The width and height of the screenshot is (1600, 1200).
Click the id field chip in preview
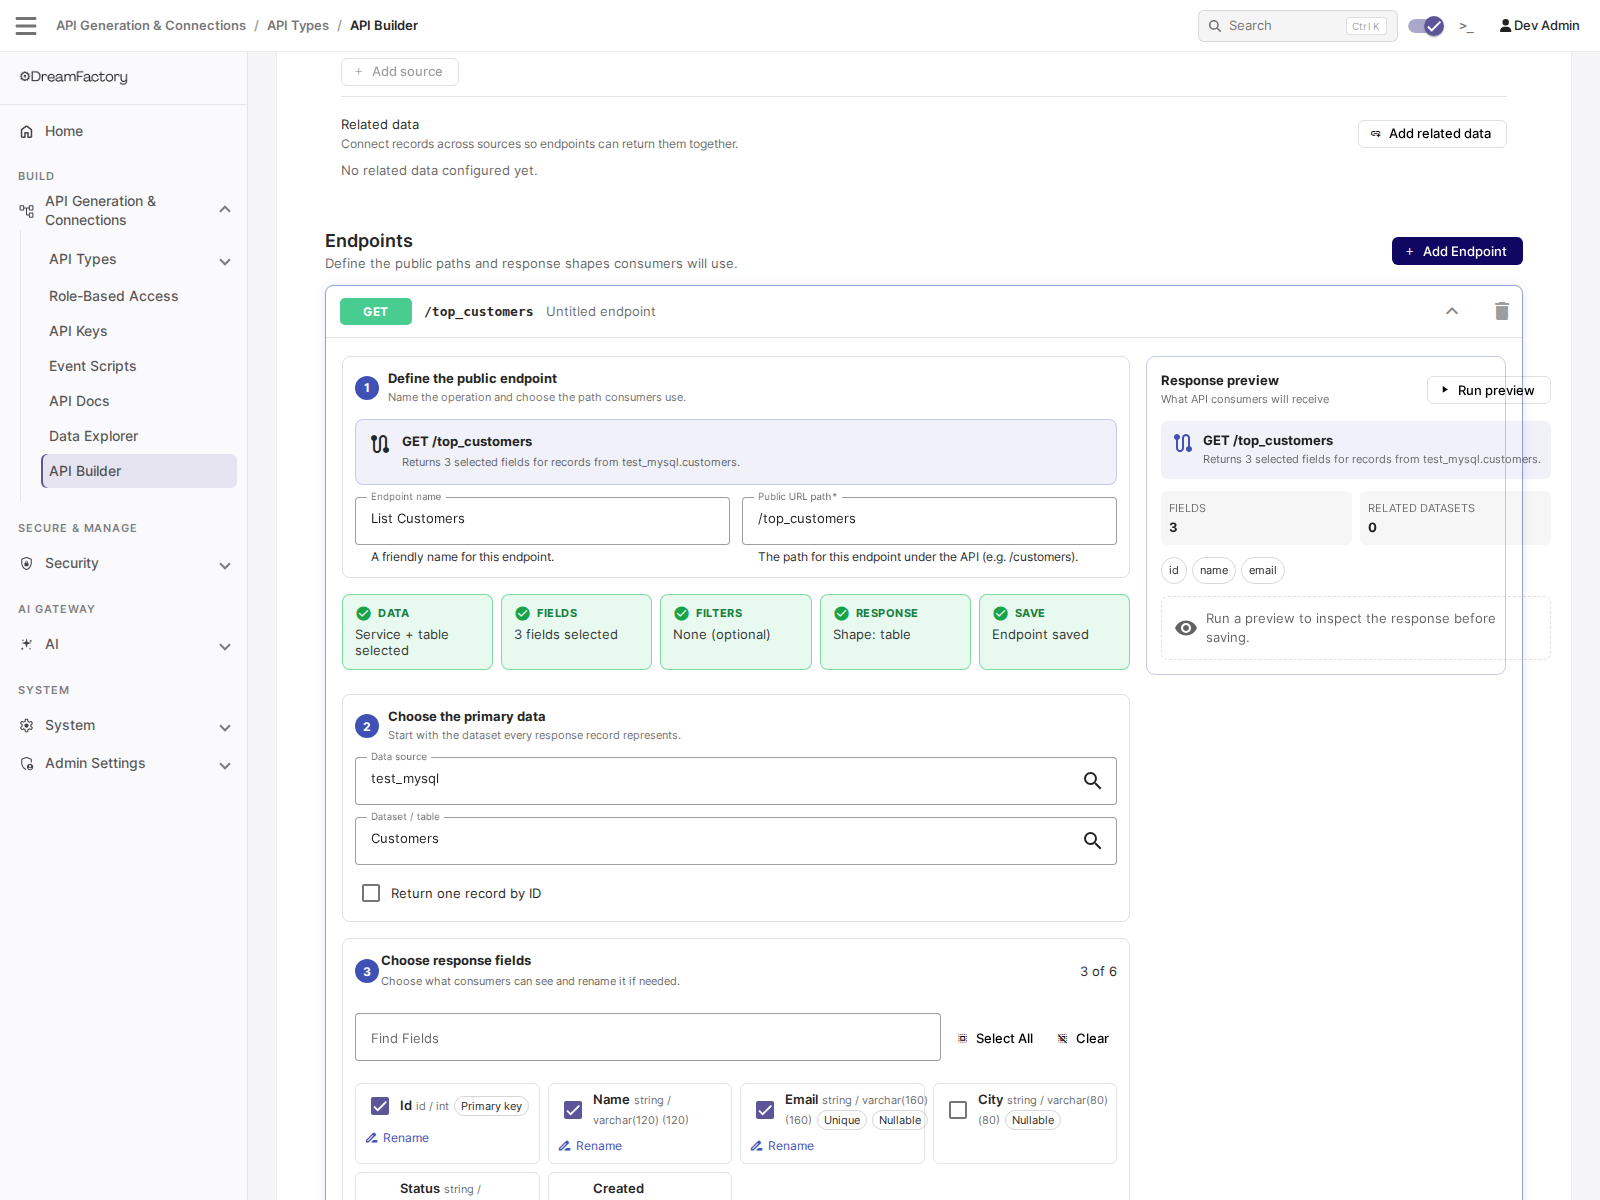point(1174,571)
